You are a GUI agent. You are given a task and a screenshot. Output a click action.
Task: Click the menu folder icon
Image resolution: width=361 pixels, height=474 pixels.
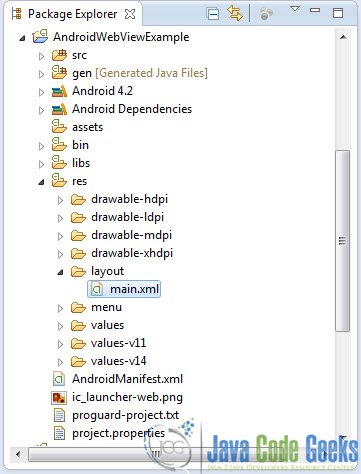(78, 308)
